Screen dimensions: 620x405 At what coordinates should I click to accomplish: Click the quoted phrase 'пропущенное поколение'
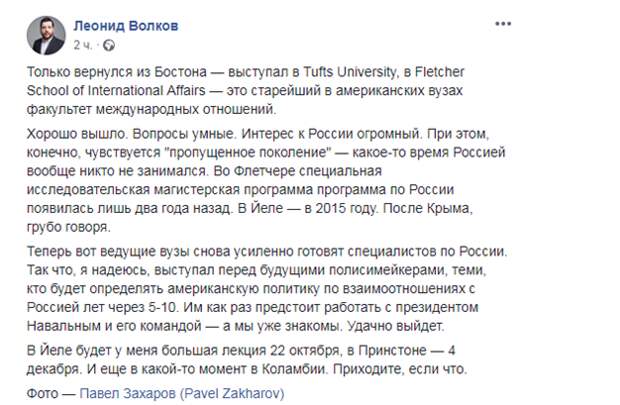pyautogui.click(x=250, y=153)
